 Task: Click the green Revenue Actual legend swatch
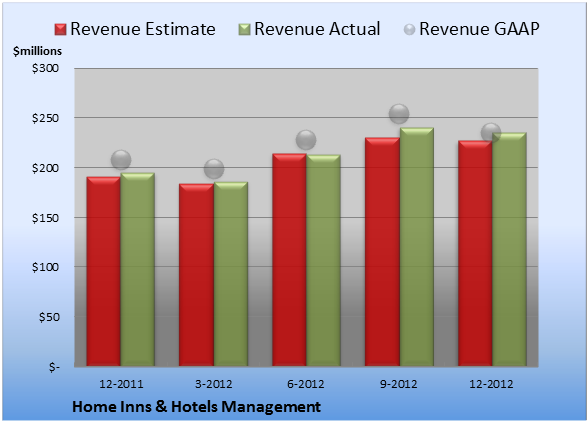pyautogui.click(x=244, y=30)
